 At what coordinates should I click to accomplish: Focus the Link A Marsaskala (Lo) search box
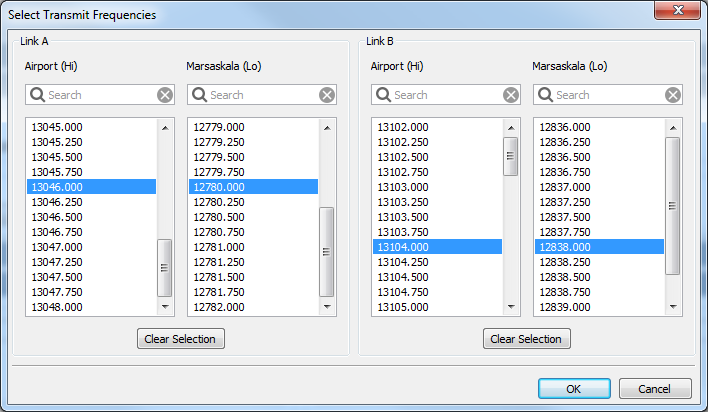262,95
